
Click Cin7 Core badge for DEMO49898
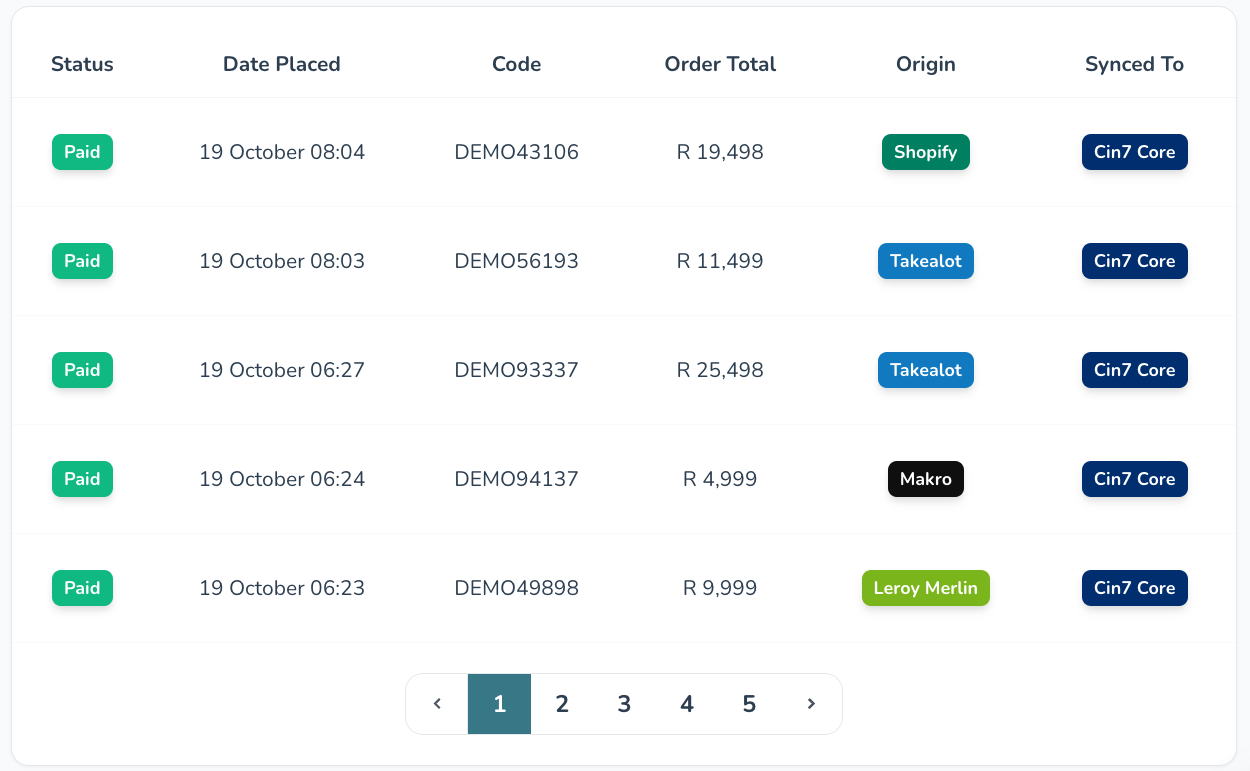tap(1134, 588)
